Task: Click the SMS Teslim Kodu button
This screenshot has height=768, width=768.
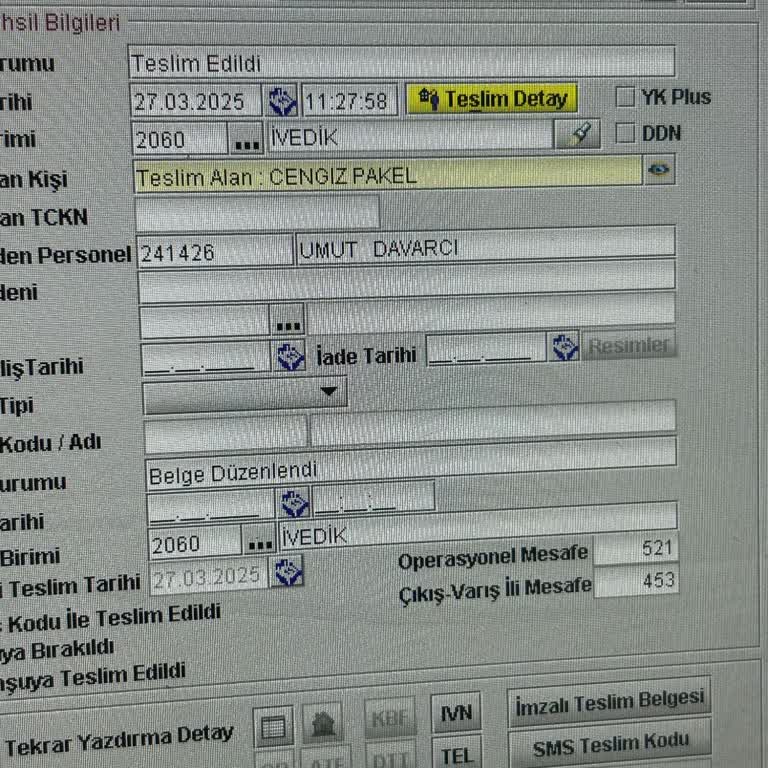Action: click(610, 744)
